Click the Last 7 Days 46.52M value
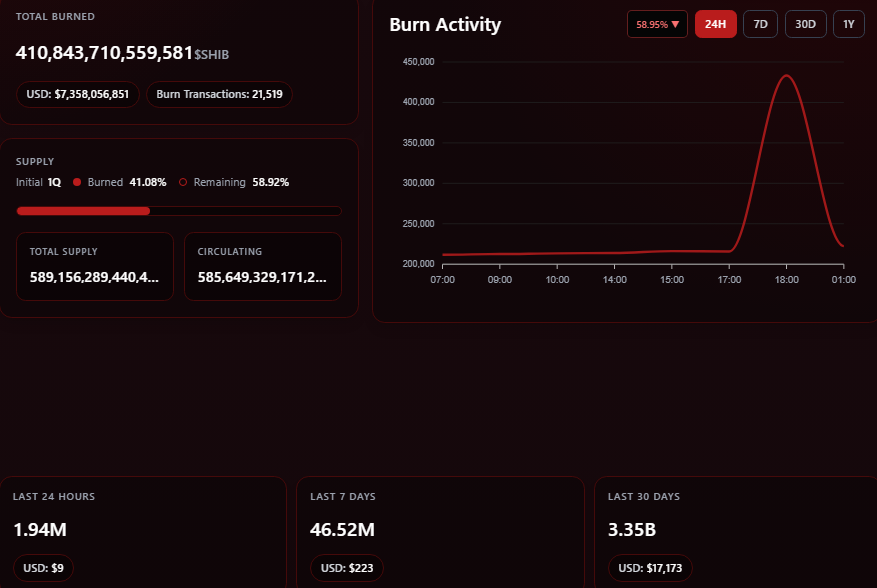Screen dimensions: 877x588 coord(342,530)
